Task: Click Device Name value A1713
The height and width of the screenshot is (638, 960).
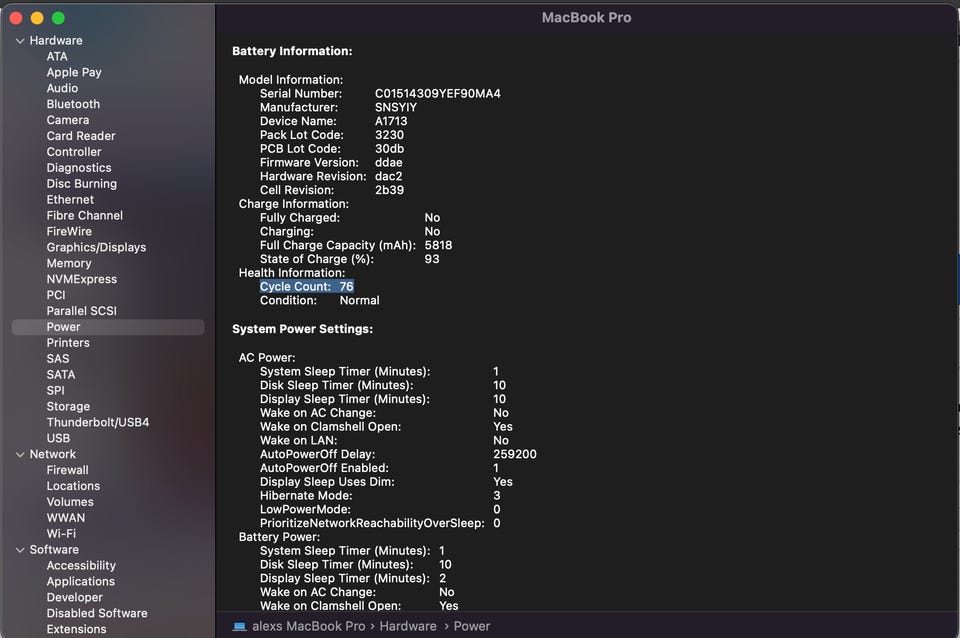Action: pyautogui.click(x=391, y=121)
